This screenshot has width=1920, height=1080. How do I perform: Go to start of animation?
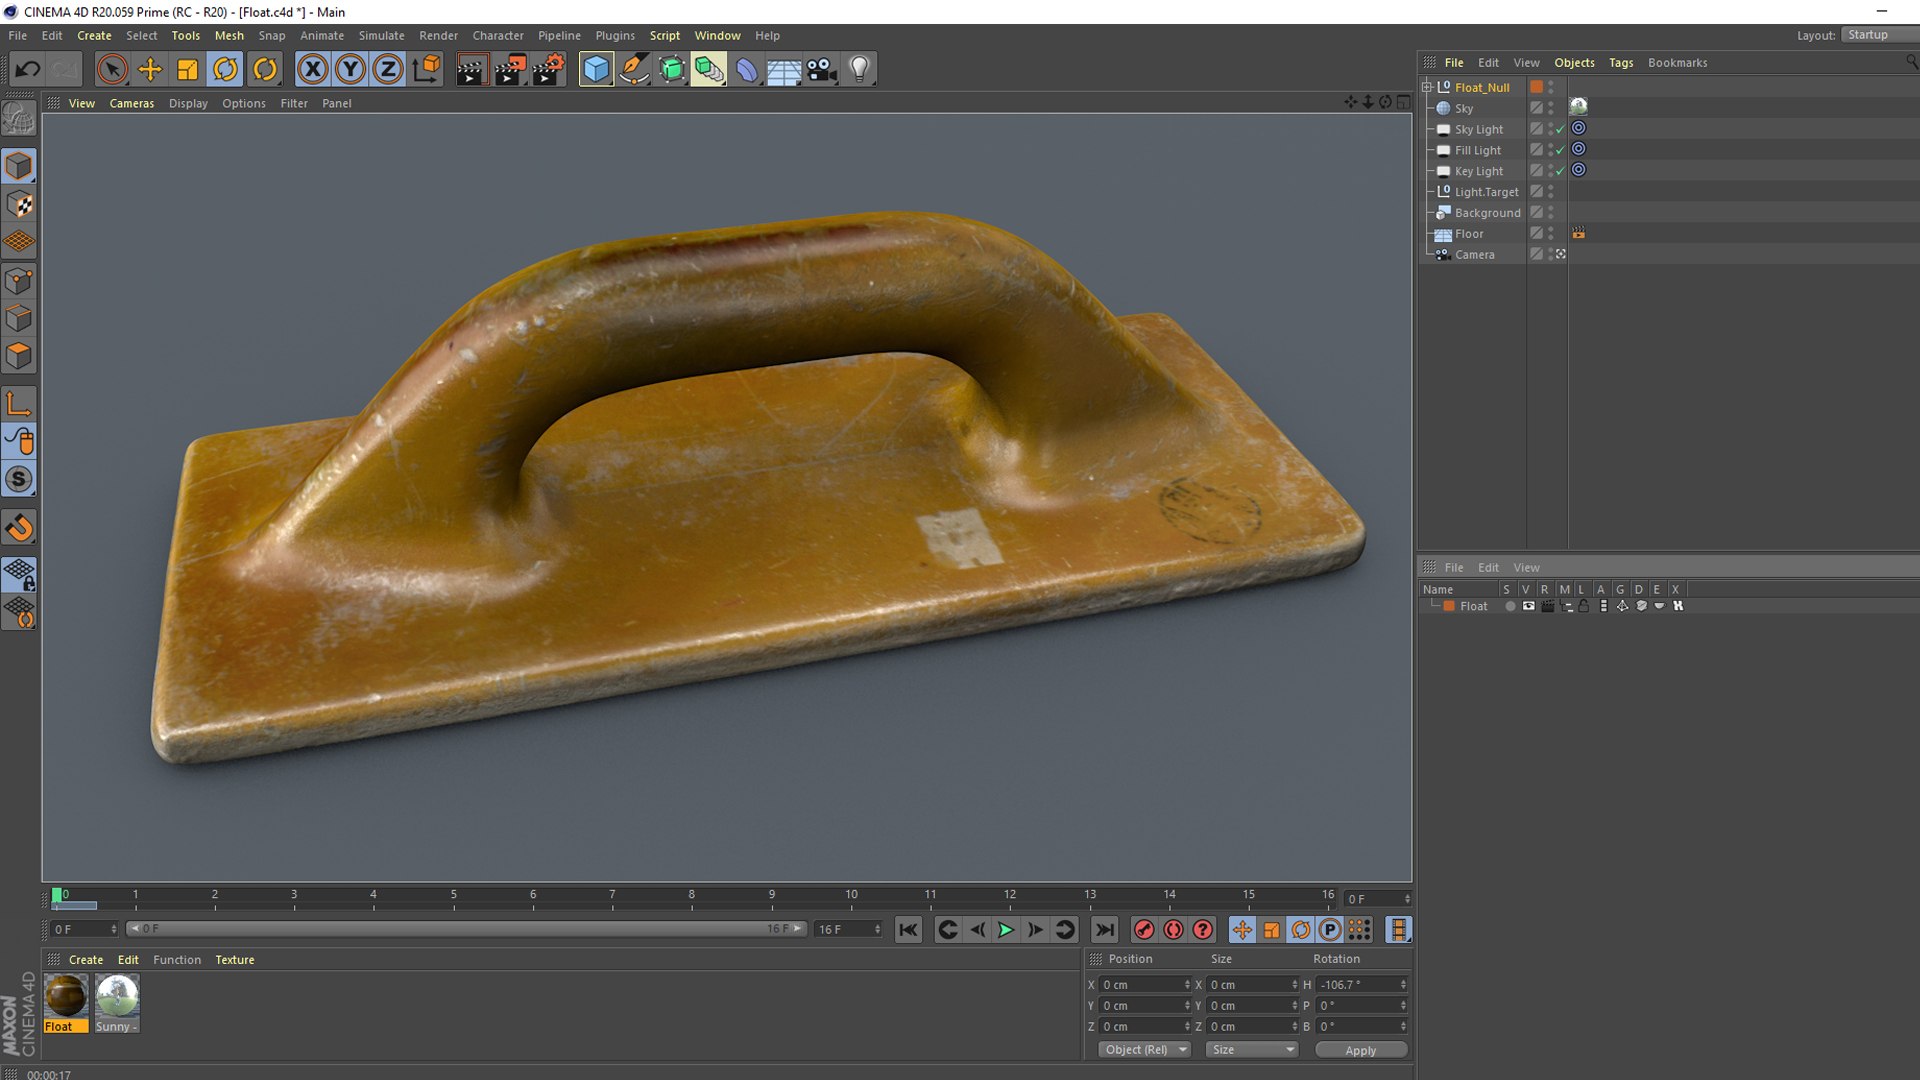(908, 930)
